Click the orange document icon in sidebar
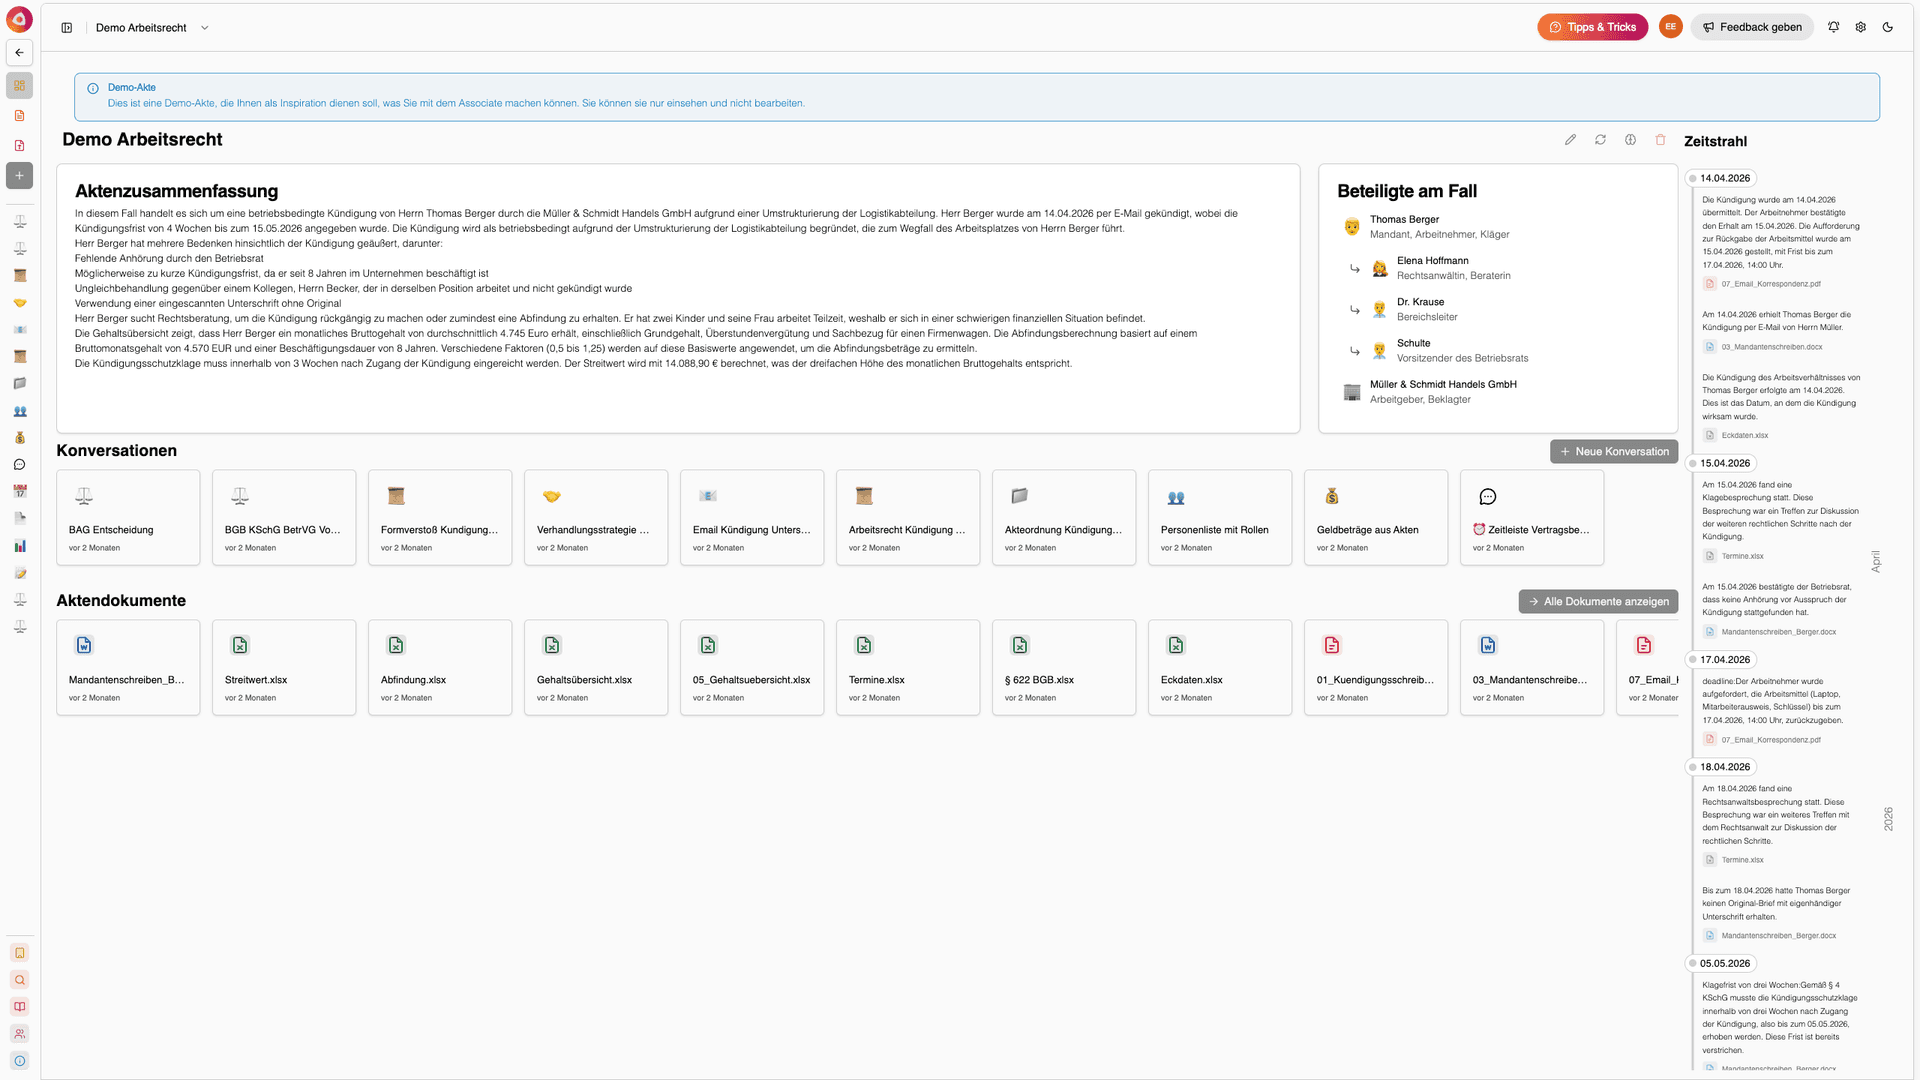The image size is (1920, 1080). (19, 116)
